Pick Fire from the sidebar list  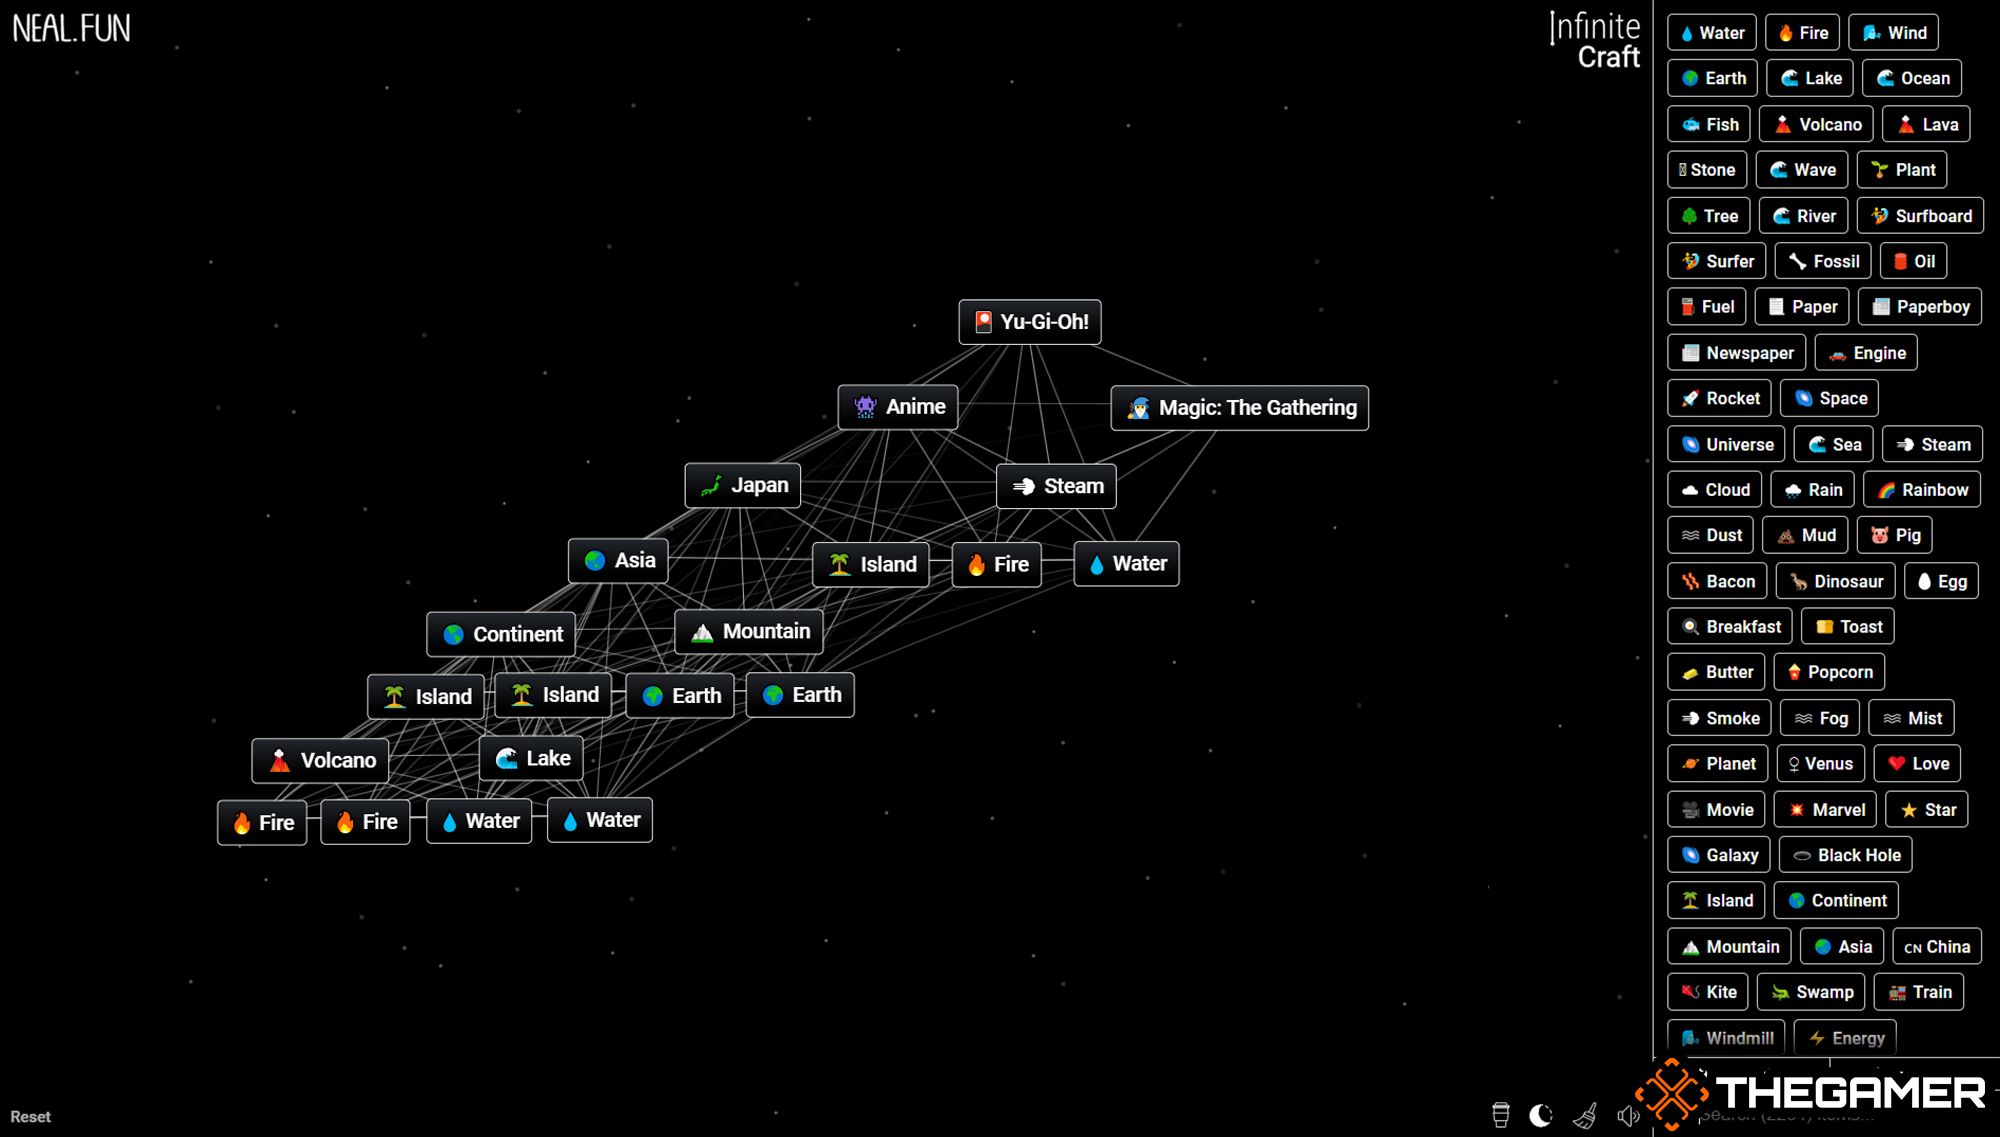click(1802, 33)
